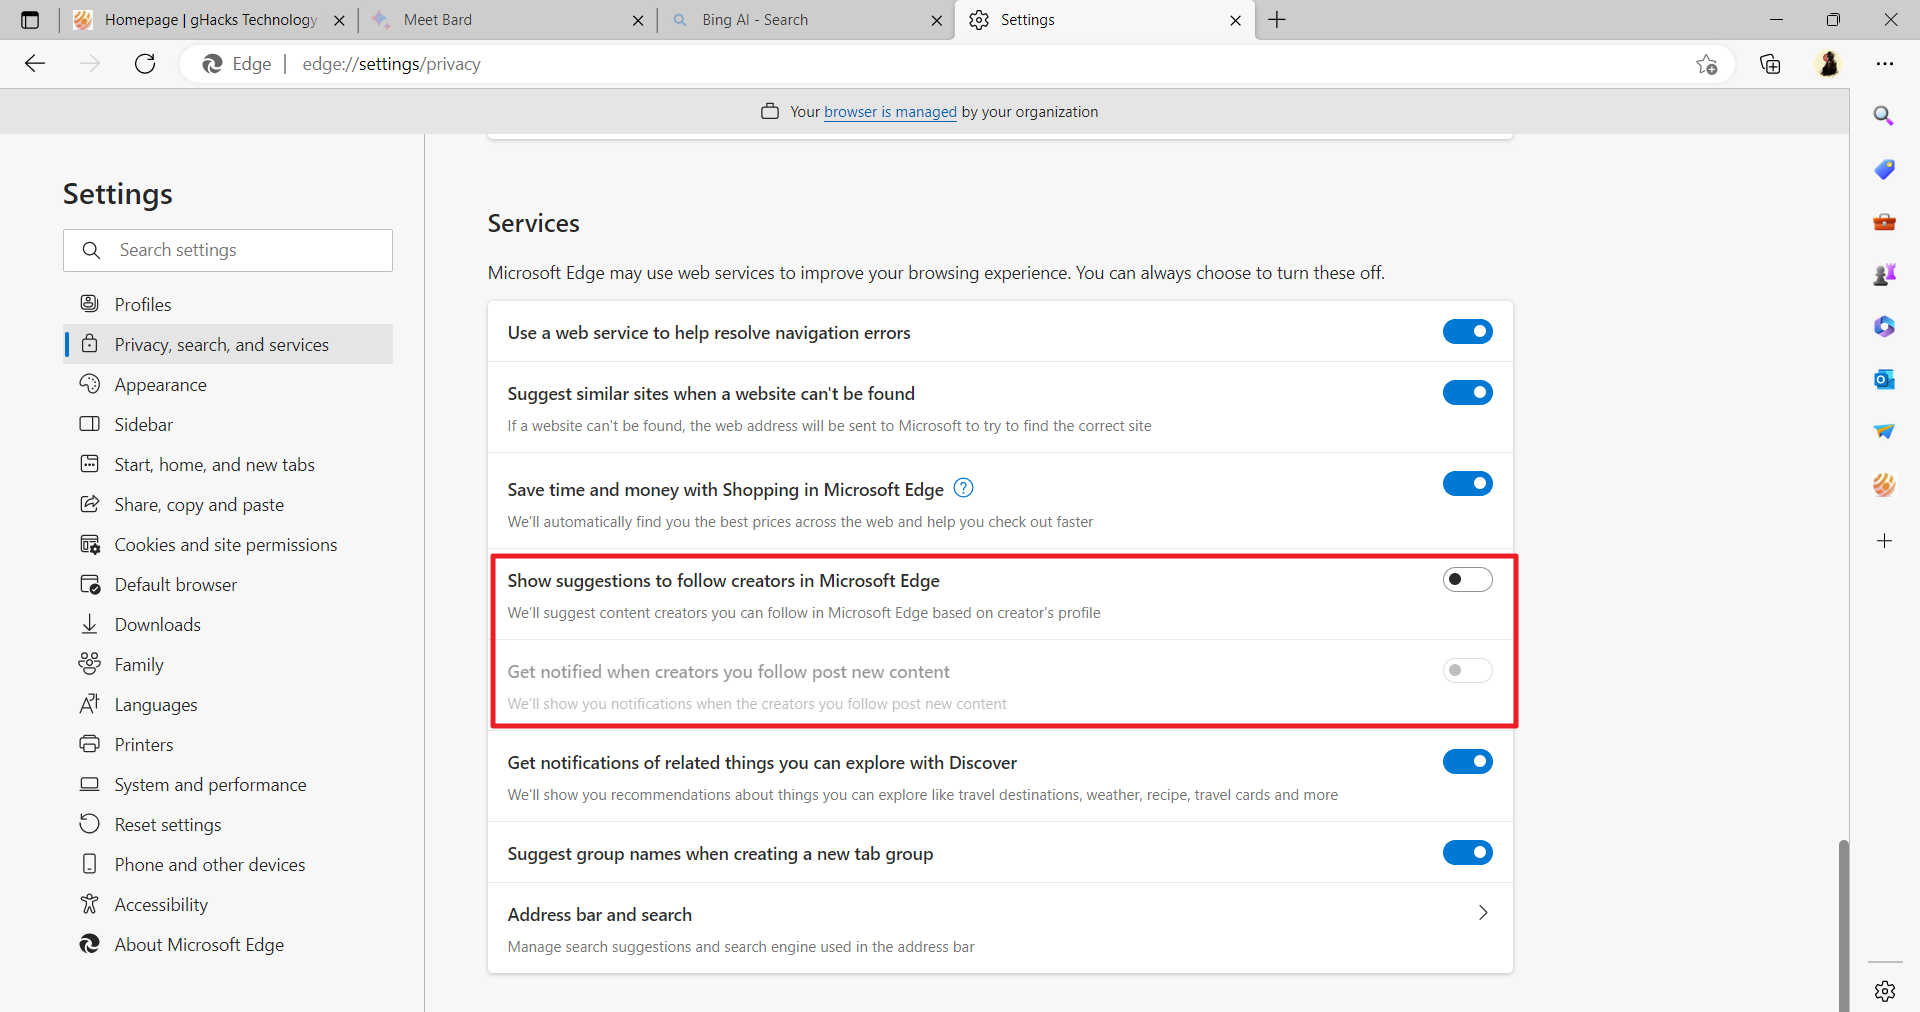Turn off Shopping in Microsoft Edge
Viewport: 1920px width, 1012px height.
pos(1467,484)
